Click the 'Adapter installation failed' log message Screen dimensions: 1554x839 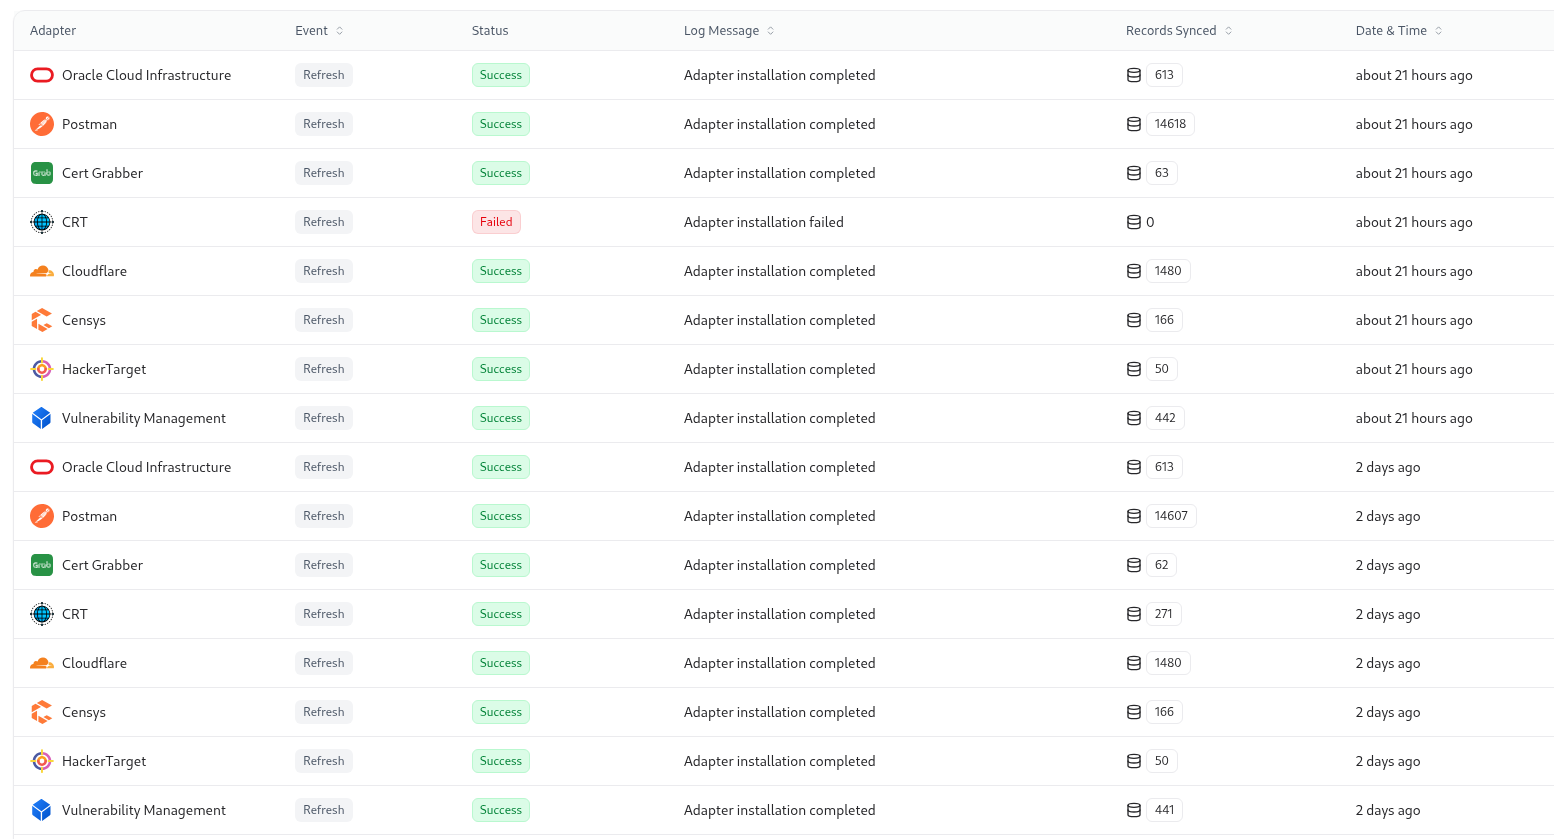click(764, 222)
